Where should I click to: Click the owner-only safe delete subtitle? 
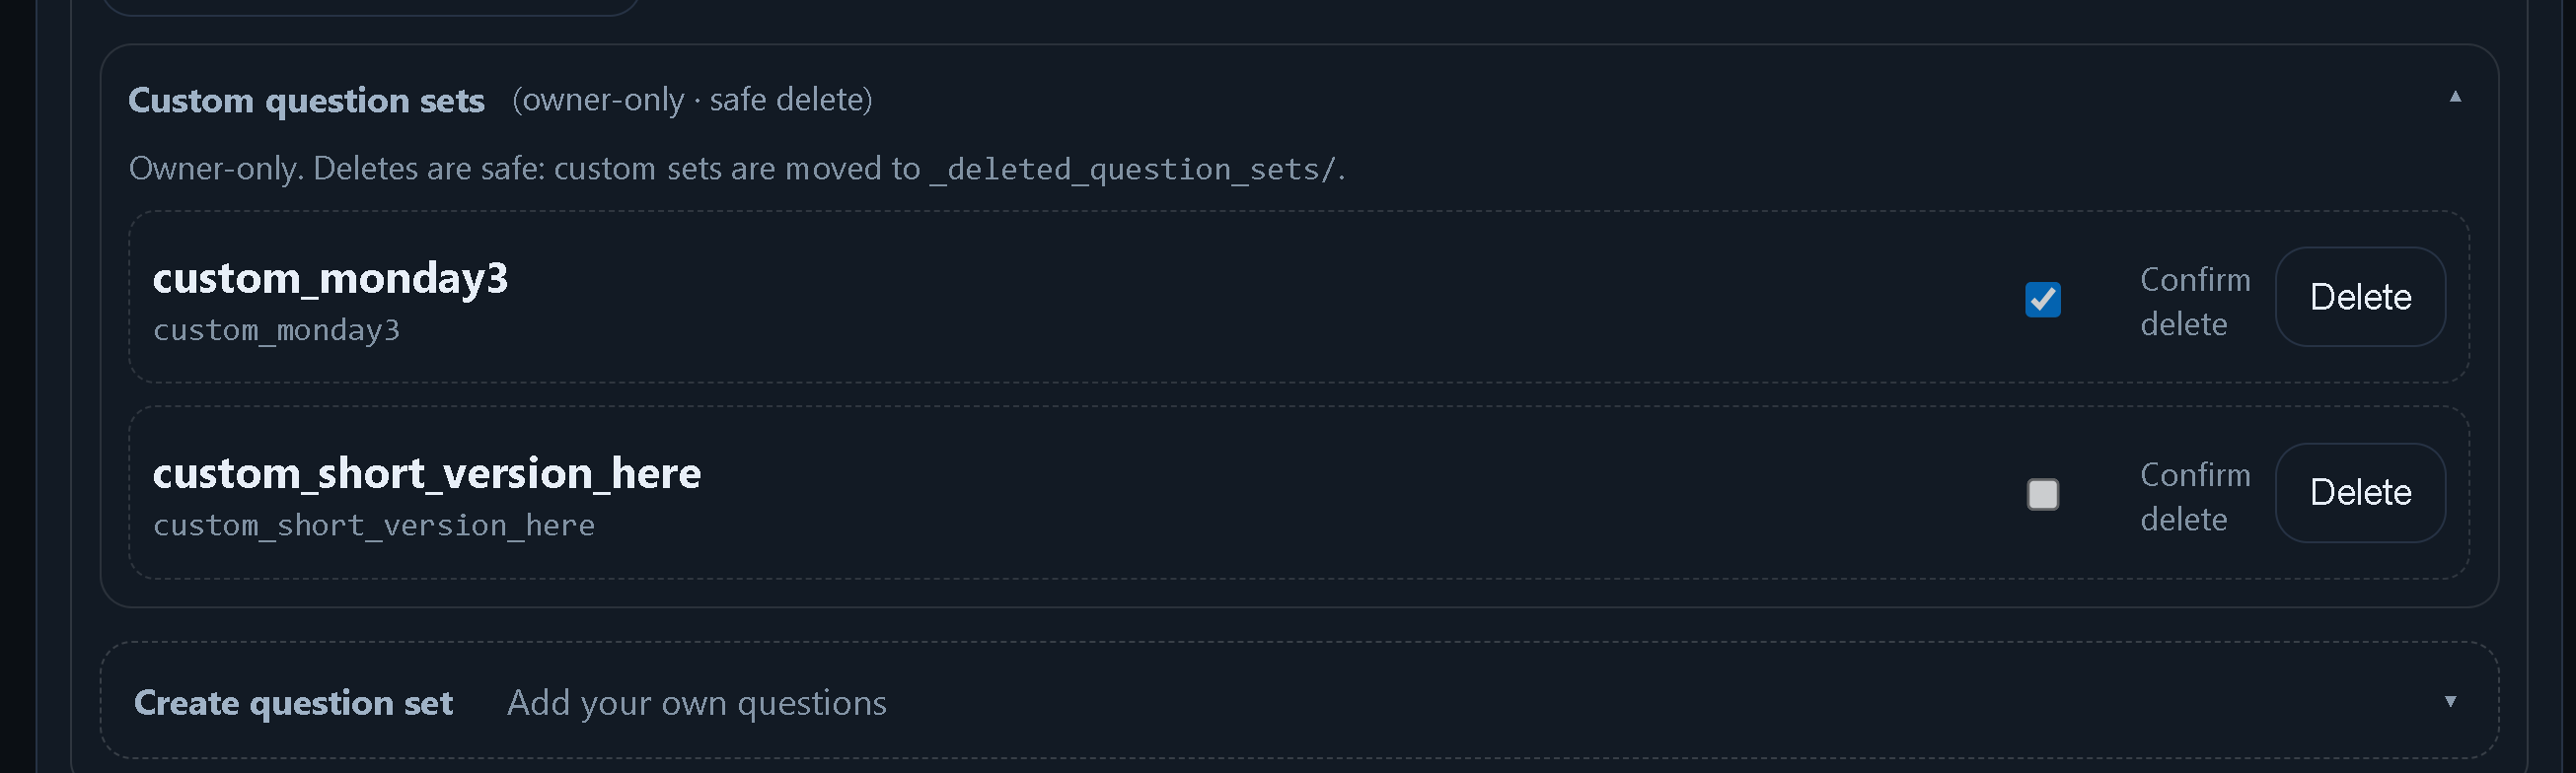click(692, 100)
